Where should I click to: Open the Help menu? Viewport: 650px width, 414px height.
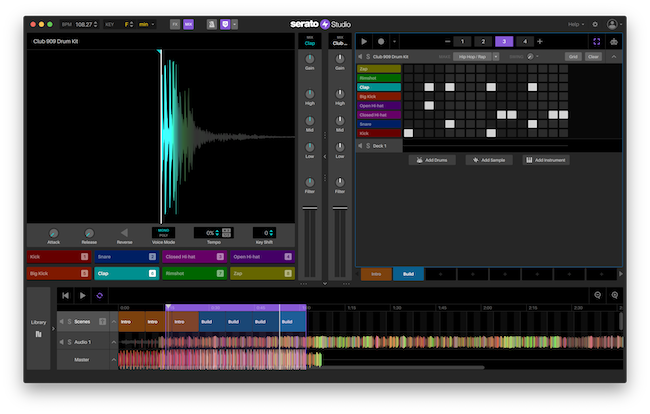[576, 24]
